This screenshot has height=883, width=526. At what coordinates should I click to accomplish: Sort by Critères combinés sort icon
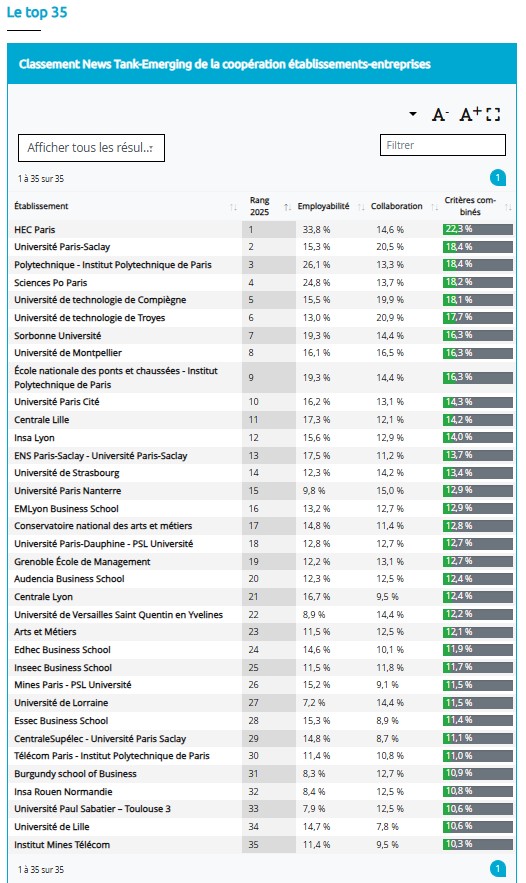click(508, 207)
